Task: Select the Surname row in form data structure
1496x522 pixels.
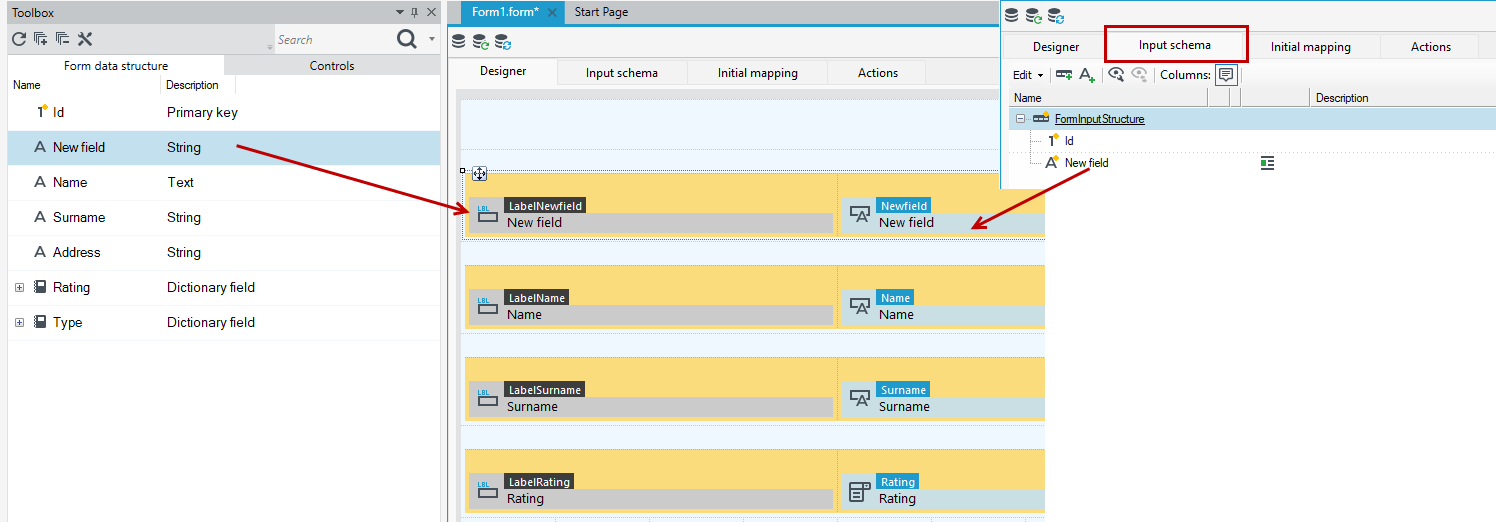Action: click(224, 218)
